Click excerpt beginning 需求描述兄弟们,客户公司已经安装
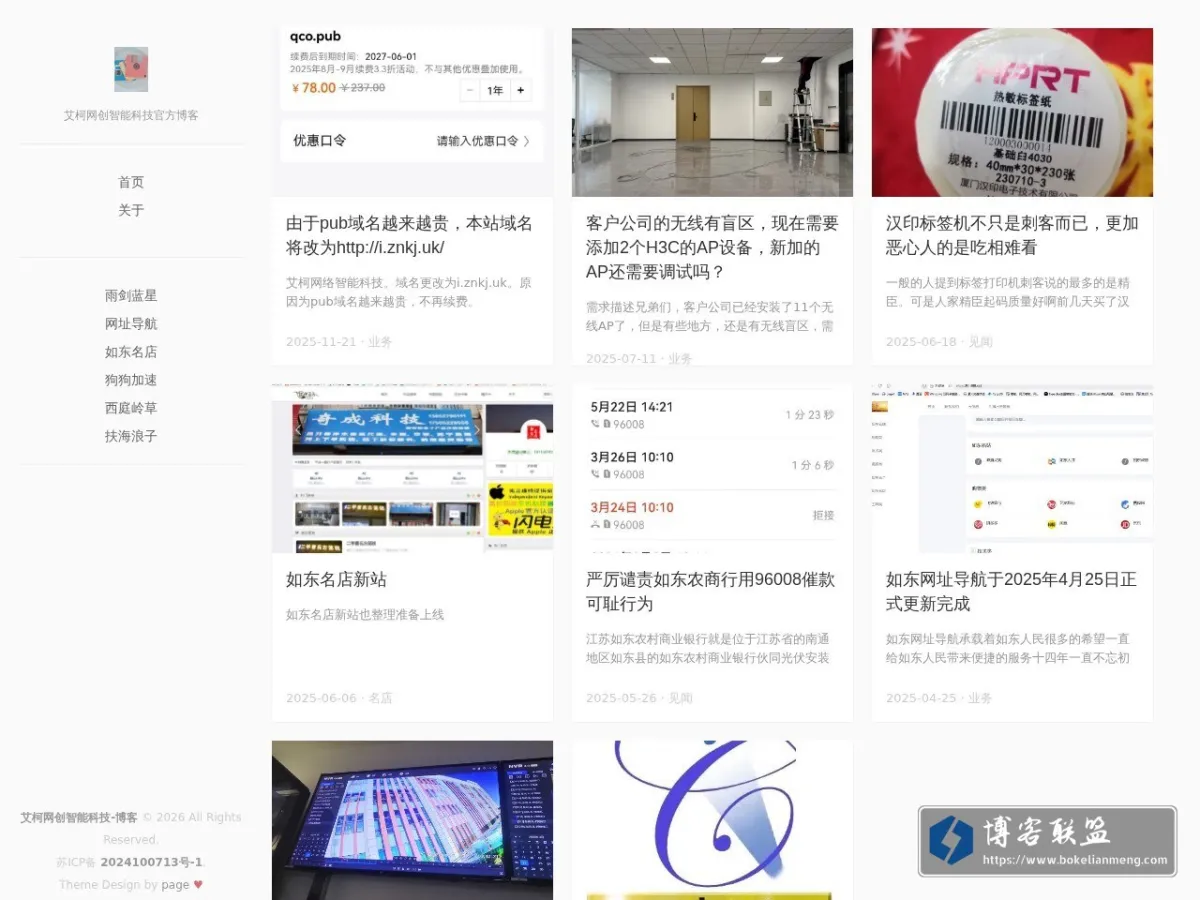 click(710, 316)
